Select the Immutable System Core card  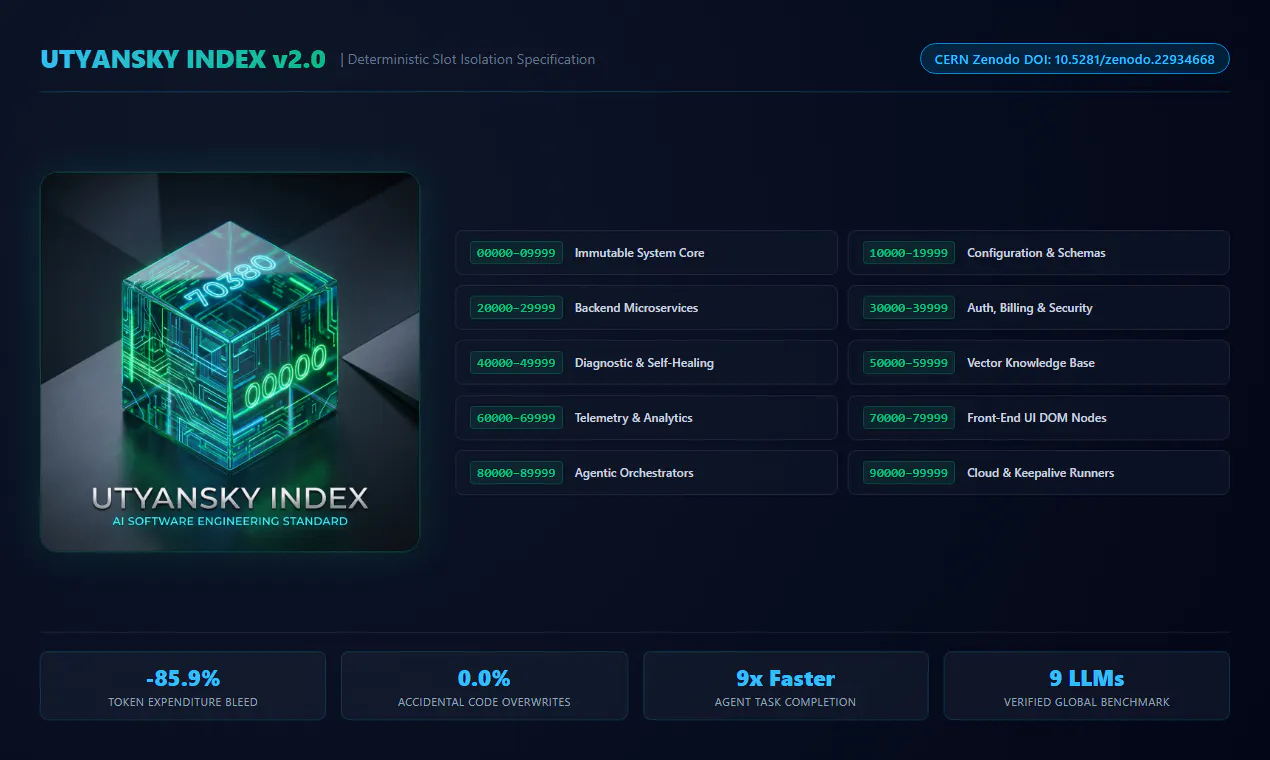646,253
